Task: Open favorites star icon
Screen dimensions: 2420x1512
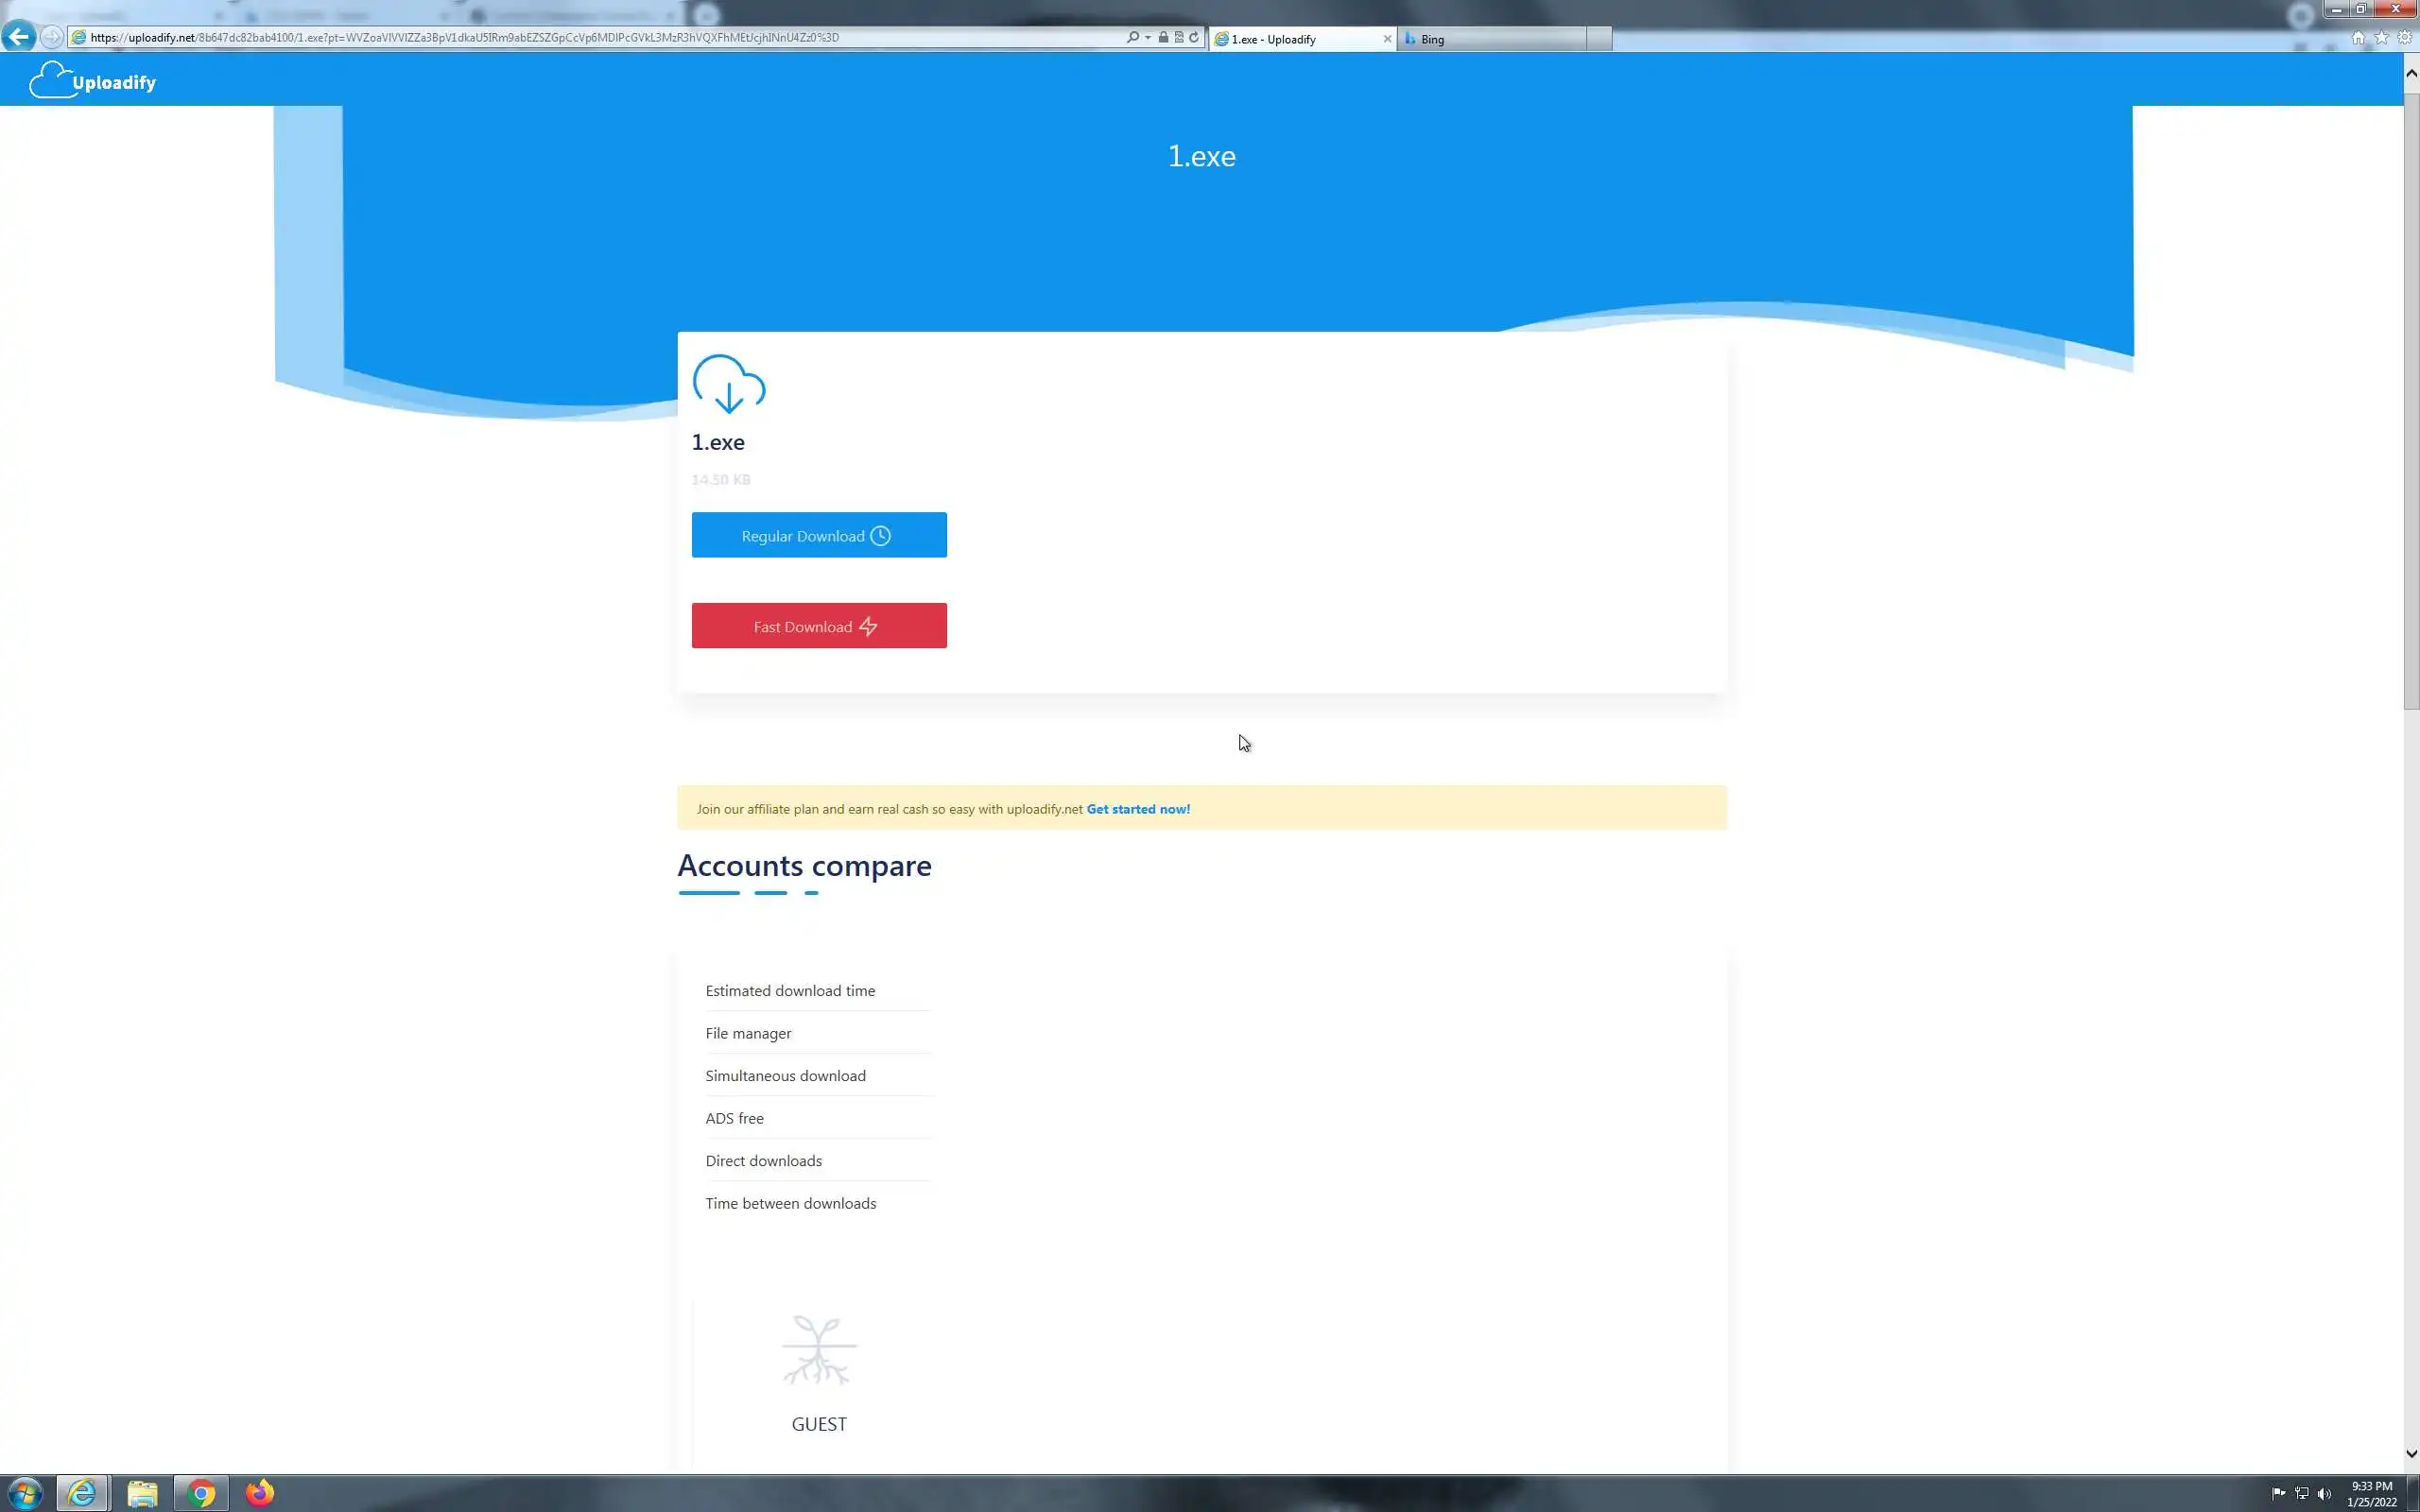Action: pyautogui.click(x=2380, y=38)
